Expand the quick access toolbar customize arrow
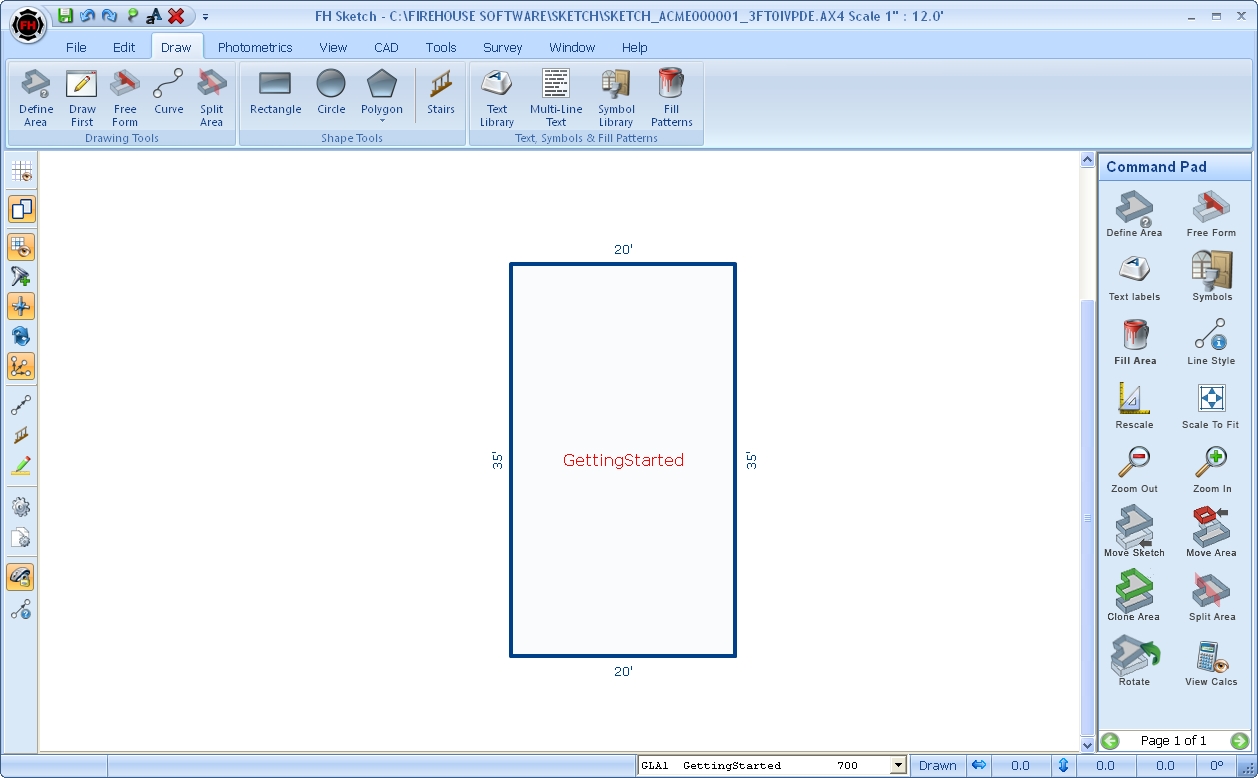The image size is (1258, 778). click(205, 17)
